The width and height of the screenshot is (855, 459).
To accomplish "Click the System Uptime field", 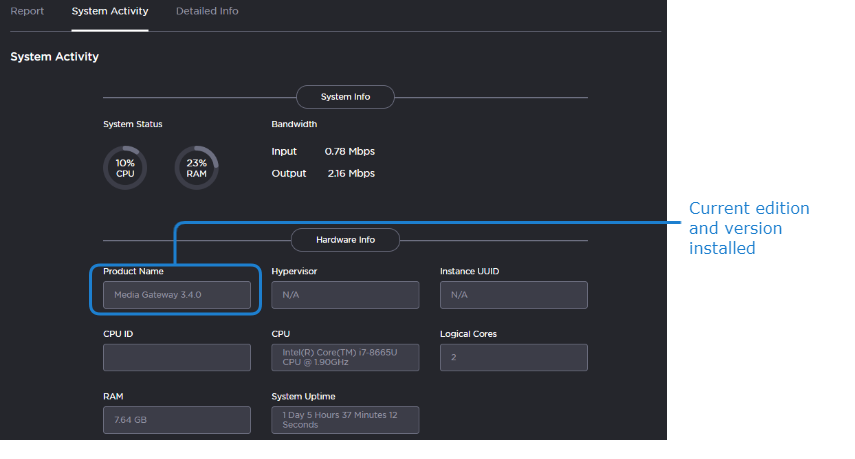I will pyautogui.click(x=345, y=420).
